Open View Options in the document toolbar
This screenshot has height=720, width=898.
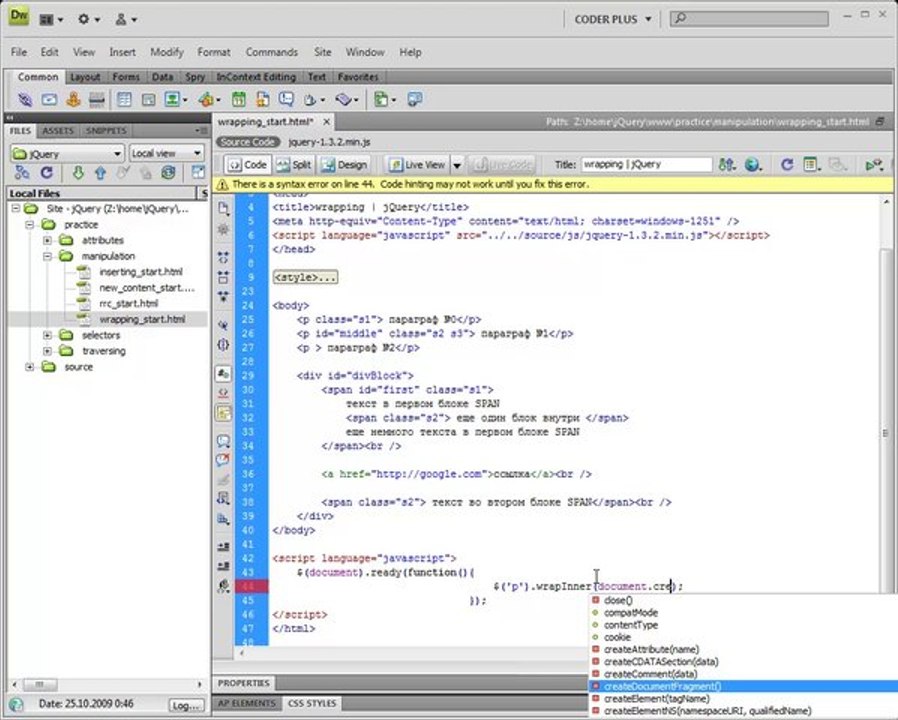pyautogui.click(x=812, y=165)
